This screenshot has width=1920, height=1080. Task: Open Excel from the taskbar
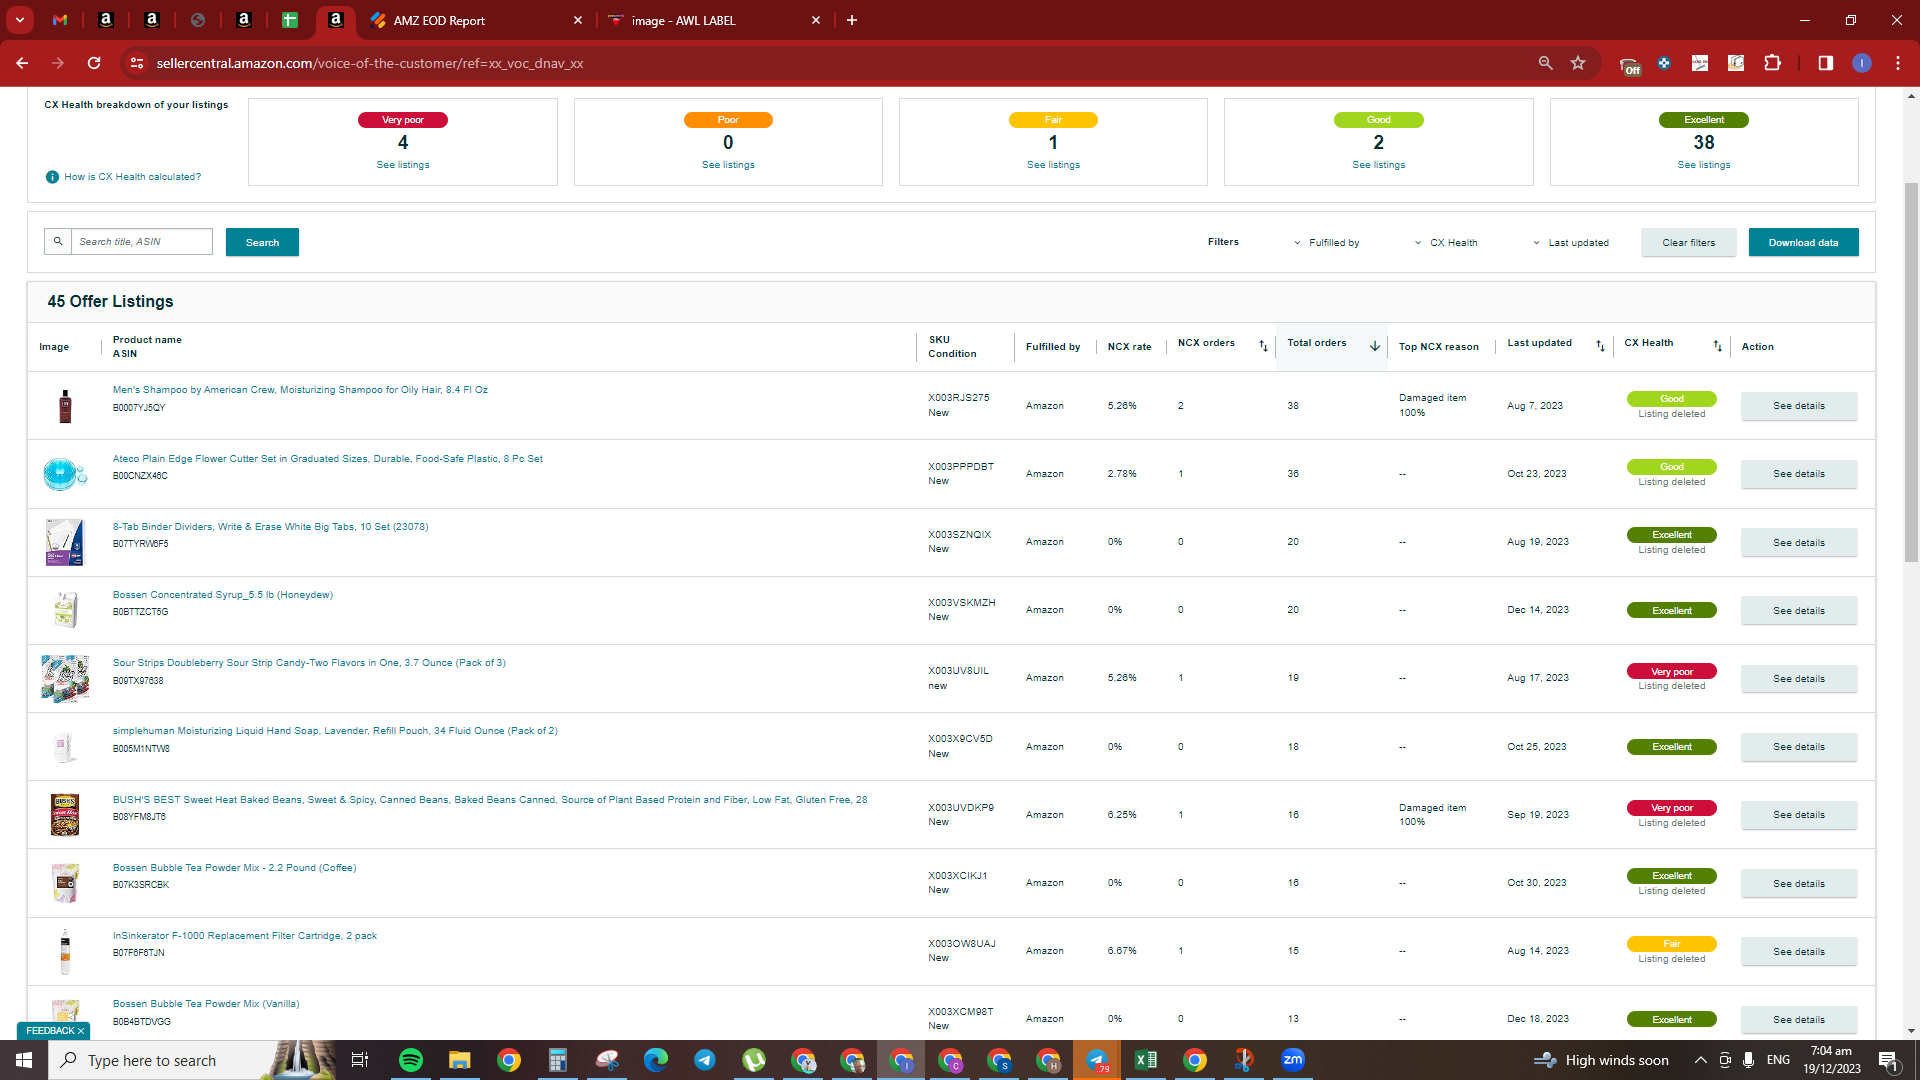1146,1060
